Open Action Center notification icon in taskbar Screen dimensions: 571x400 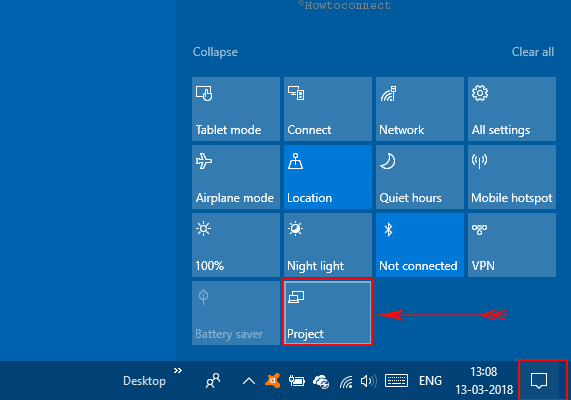pyautogui.click(x=539, y=381)
